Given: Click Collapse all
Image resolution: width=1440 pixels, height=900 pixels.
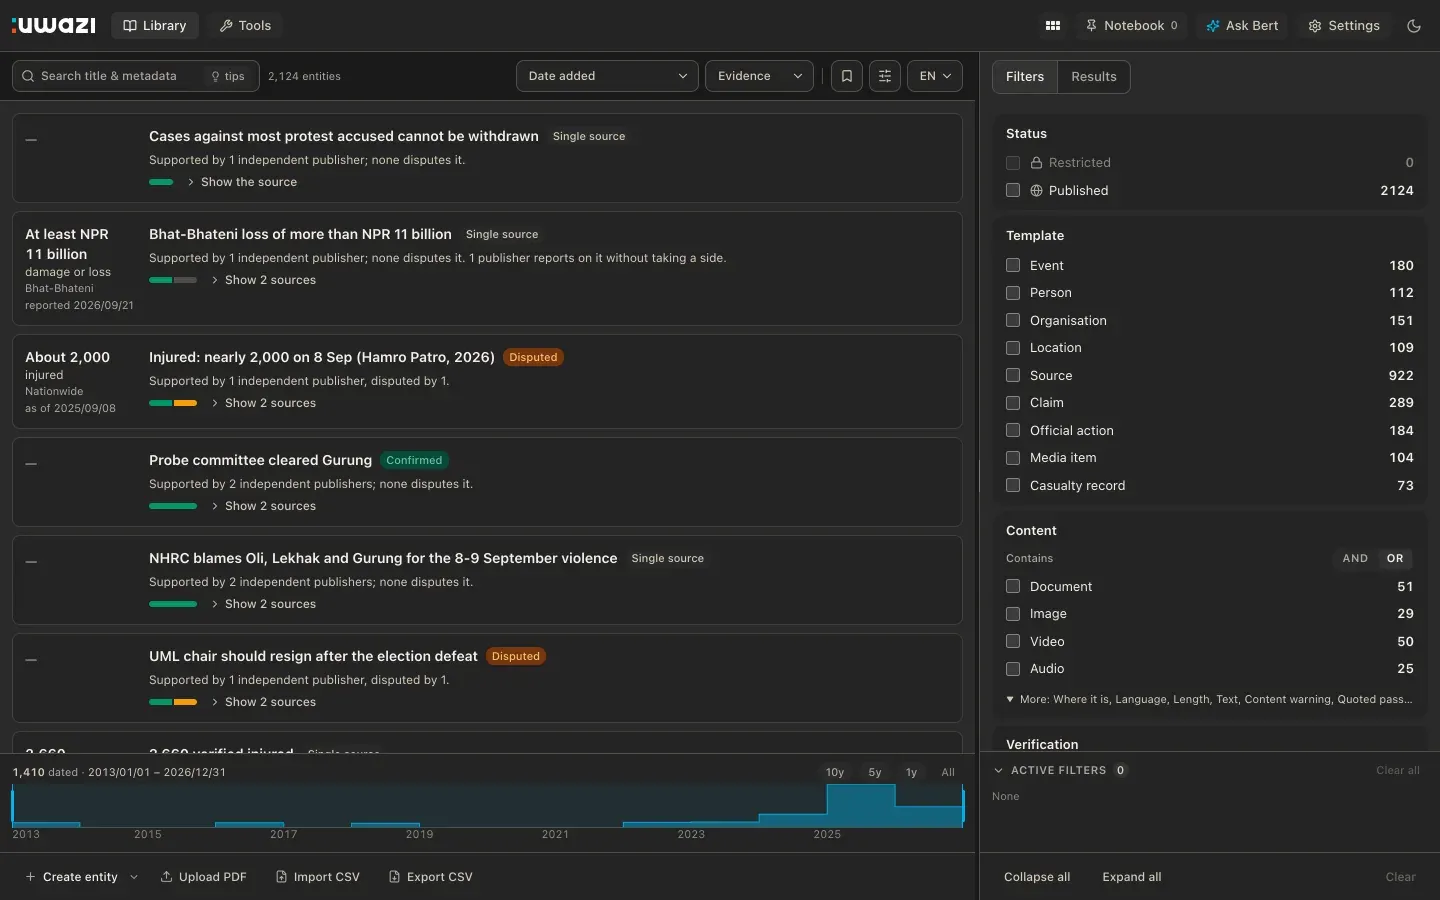Looking at the screenshot, I should point(1037,877).
